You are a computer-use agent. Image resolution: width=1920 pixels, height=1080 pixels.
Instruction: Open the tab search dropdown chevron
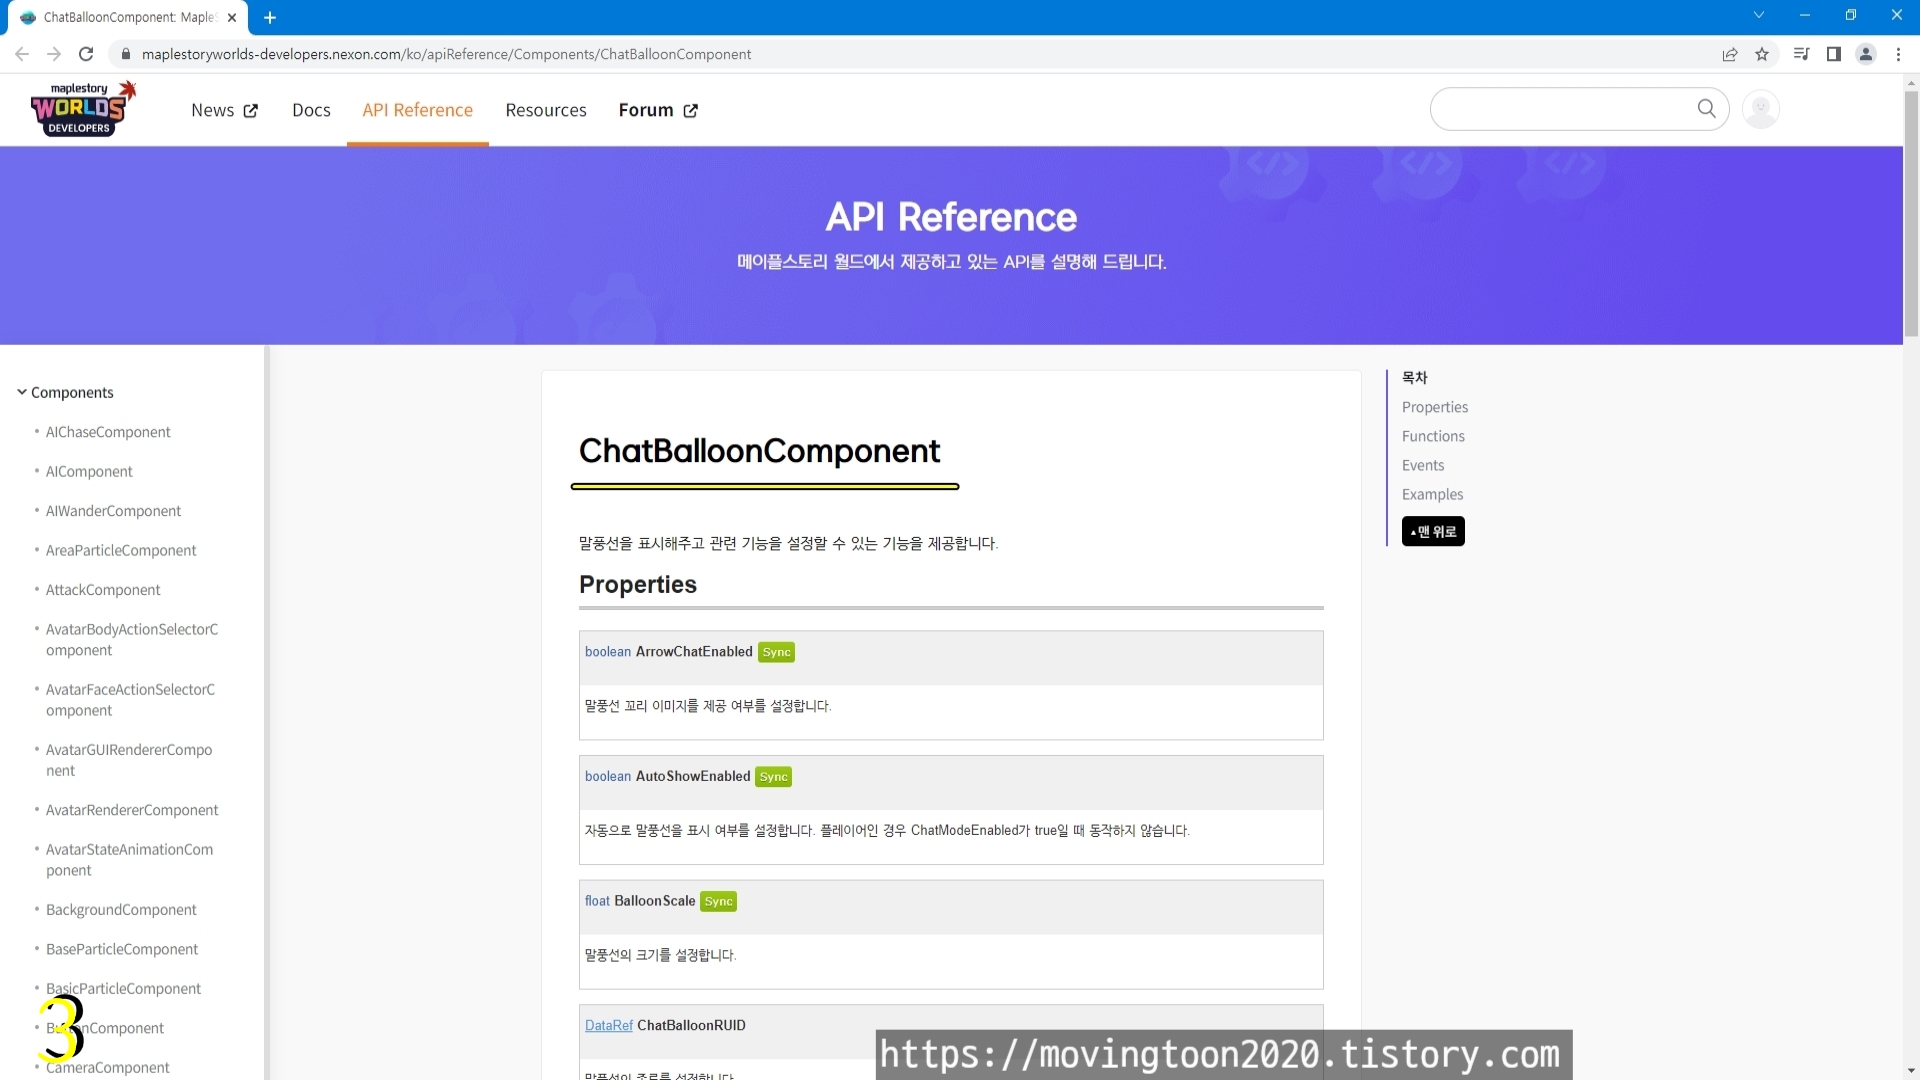(x=1758, y=16)
